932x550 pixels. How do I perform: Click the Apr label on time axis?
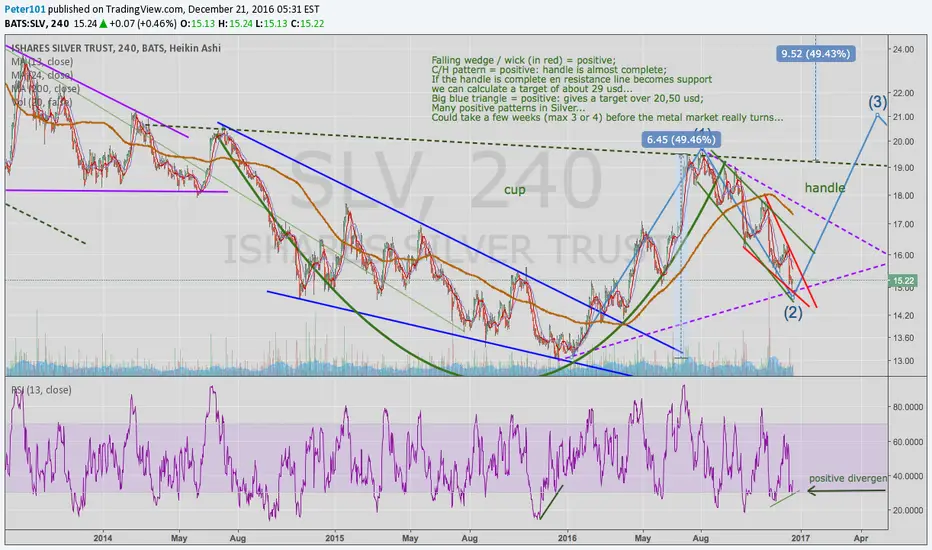click(x=861, y=538)
